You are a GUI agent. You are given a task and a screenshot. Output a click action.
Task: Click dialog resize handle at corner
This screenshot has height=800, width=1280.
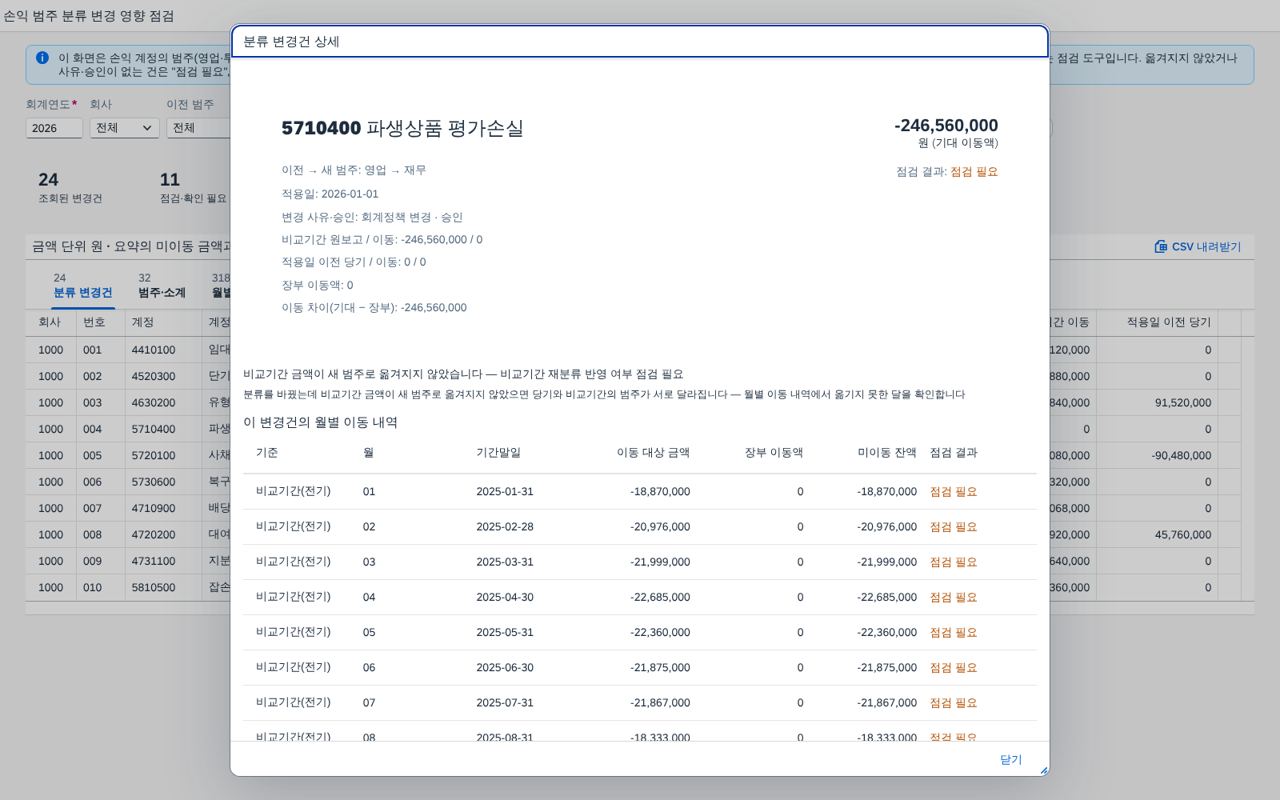coord(1044,770)
